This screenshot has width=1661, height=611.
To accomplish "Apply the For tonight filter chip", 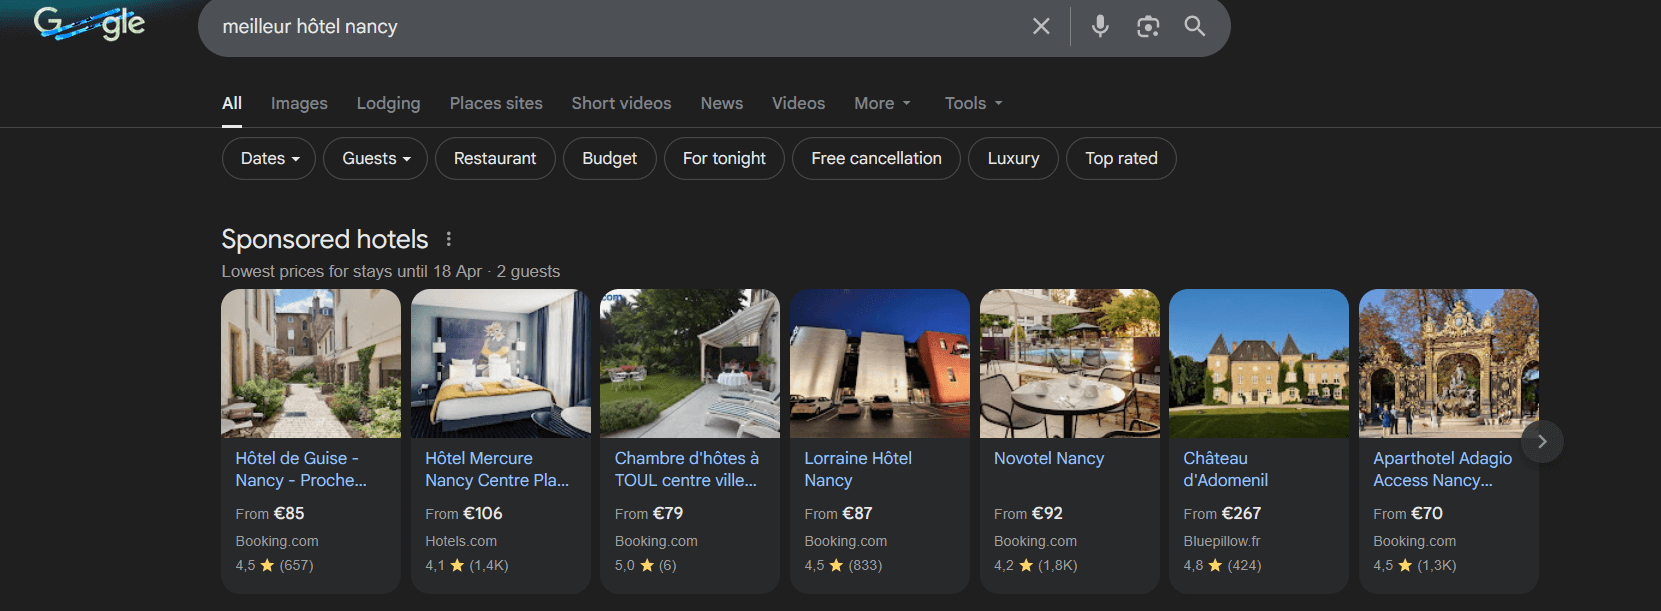I will (724, 158).
